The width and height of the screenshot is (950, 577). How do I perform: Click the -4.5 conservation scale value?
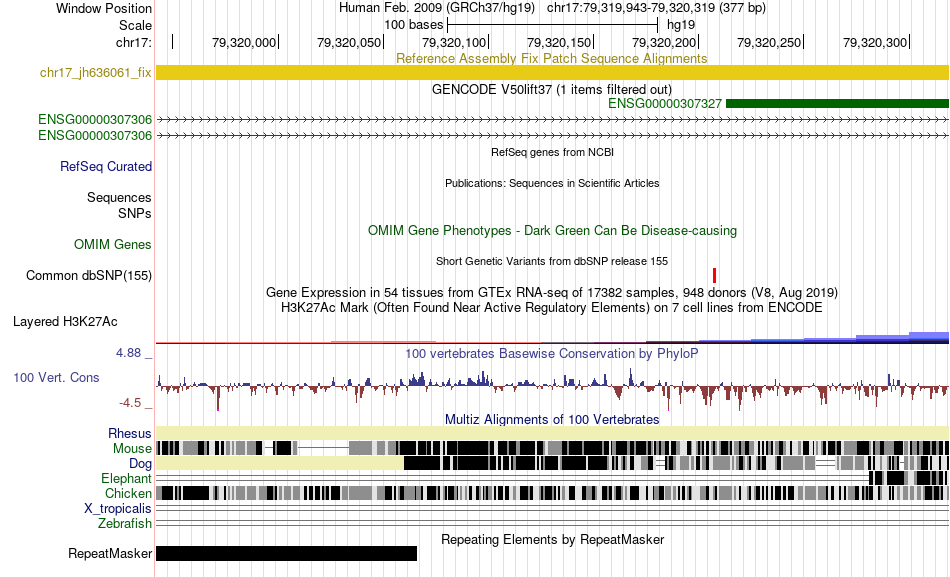pyautogui.click(x=130, y=403)
